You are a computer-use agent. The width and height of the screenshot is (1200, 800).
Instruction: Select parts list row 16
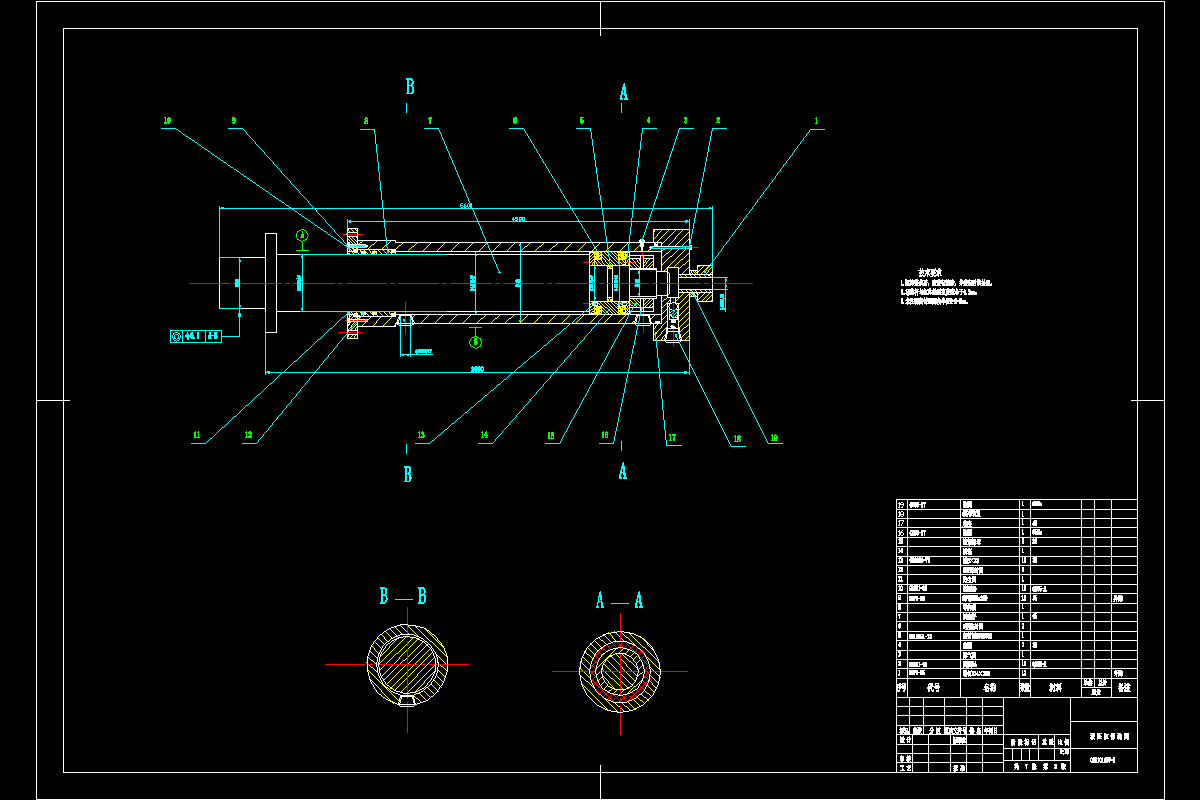pyautogui.click(x=1017, y=533)
